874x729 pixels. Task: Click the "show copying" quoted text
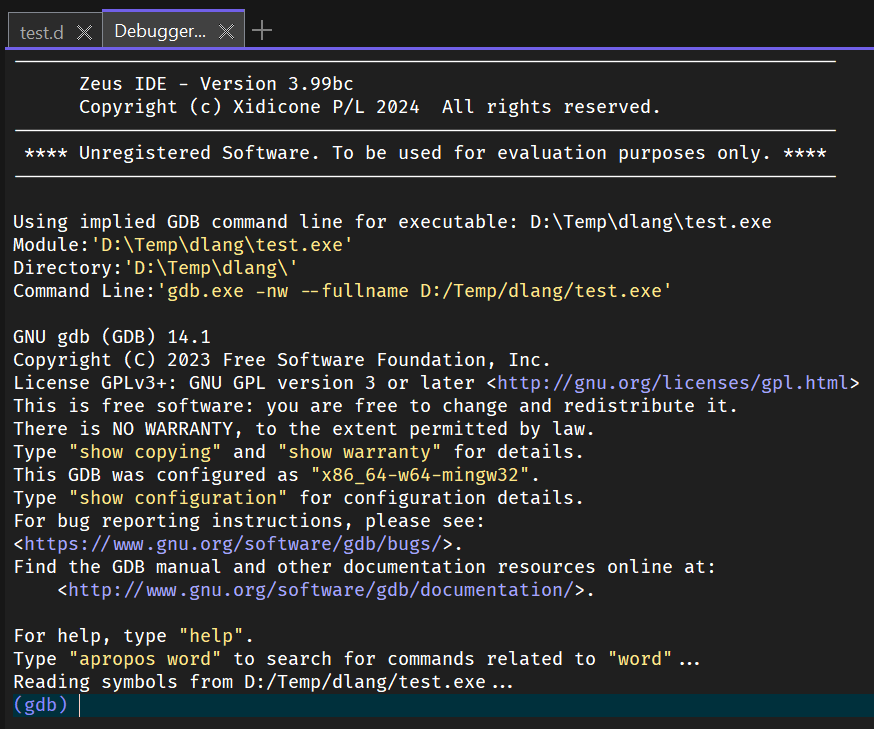(145, 452)
